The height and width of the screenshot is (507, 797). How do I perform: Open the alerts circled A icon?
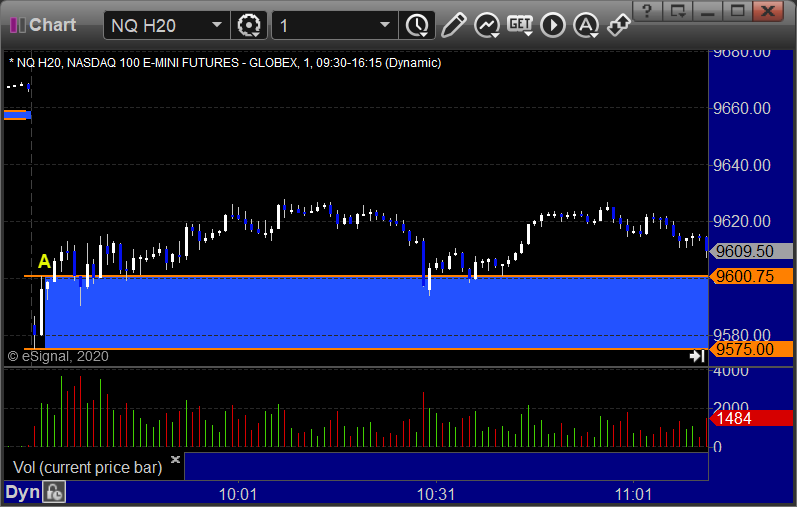click(x=586, y=25)
